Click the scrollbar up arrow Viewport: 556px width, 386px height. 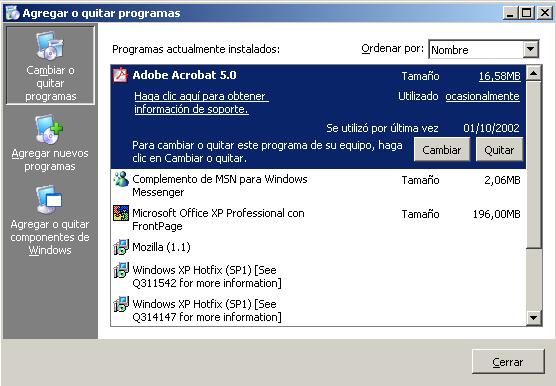(x=533, y=73)
